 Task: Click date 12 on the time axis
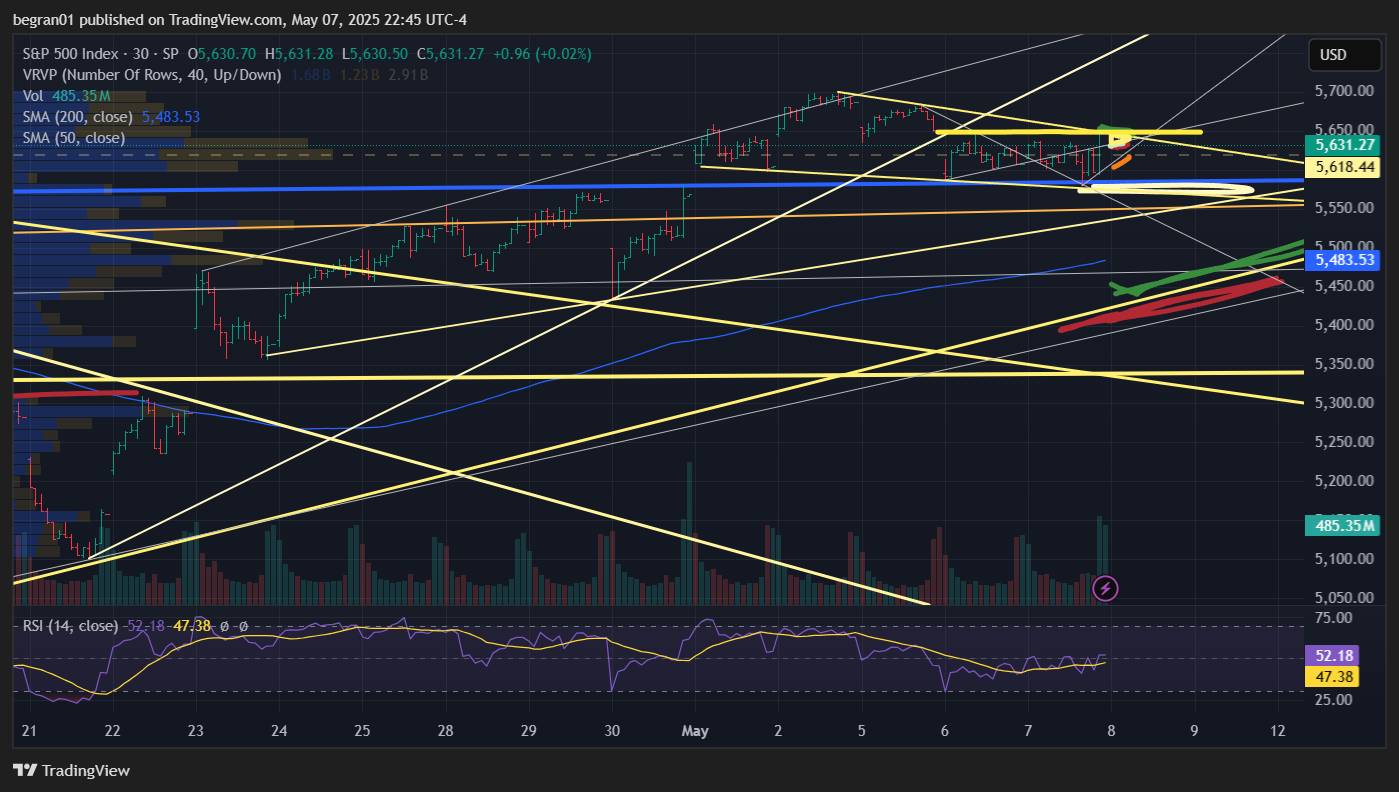(1278, 731)
